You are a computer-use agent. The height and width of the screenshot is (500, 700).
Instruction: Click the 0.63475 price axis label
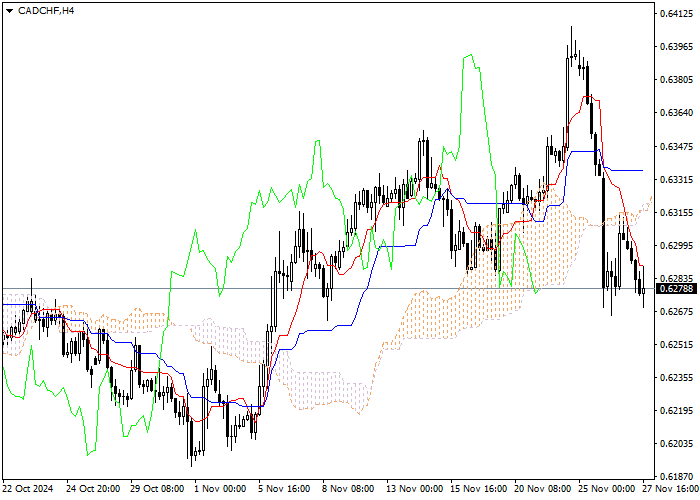[x=676, y=146]
